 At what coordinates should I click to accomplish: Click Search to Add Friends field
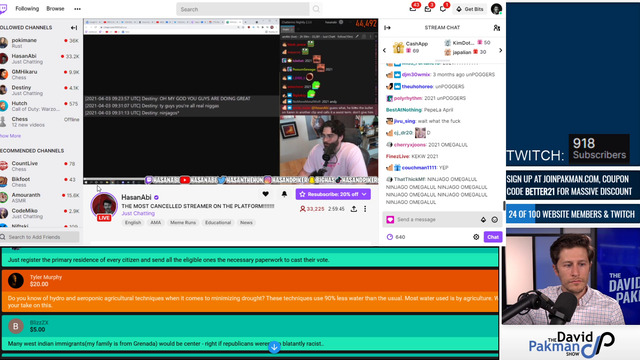tap(40, 237)
